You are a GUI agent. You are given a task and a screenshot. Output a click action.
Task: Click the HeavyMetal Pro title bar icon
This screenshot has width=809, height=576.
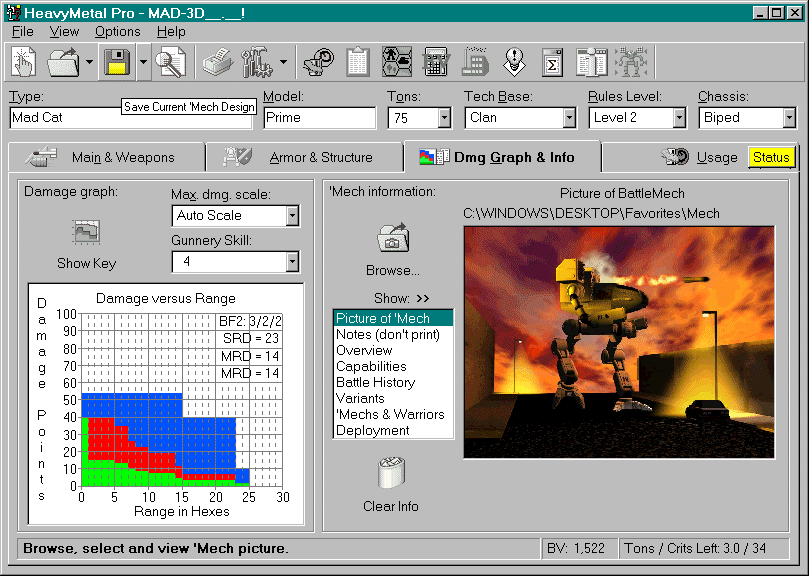(13, 13)
